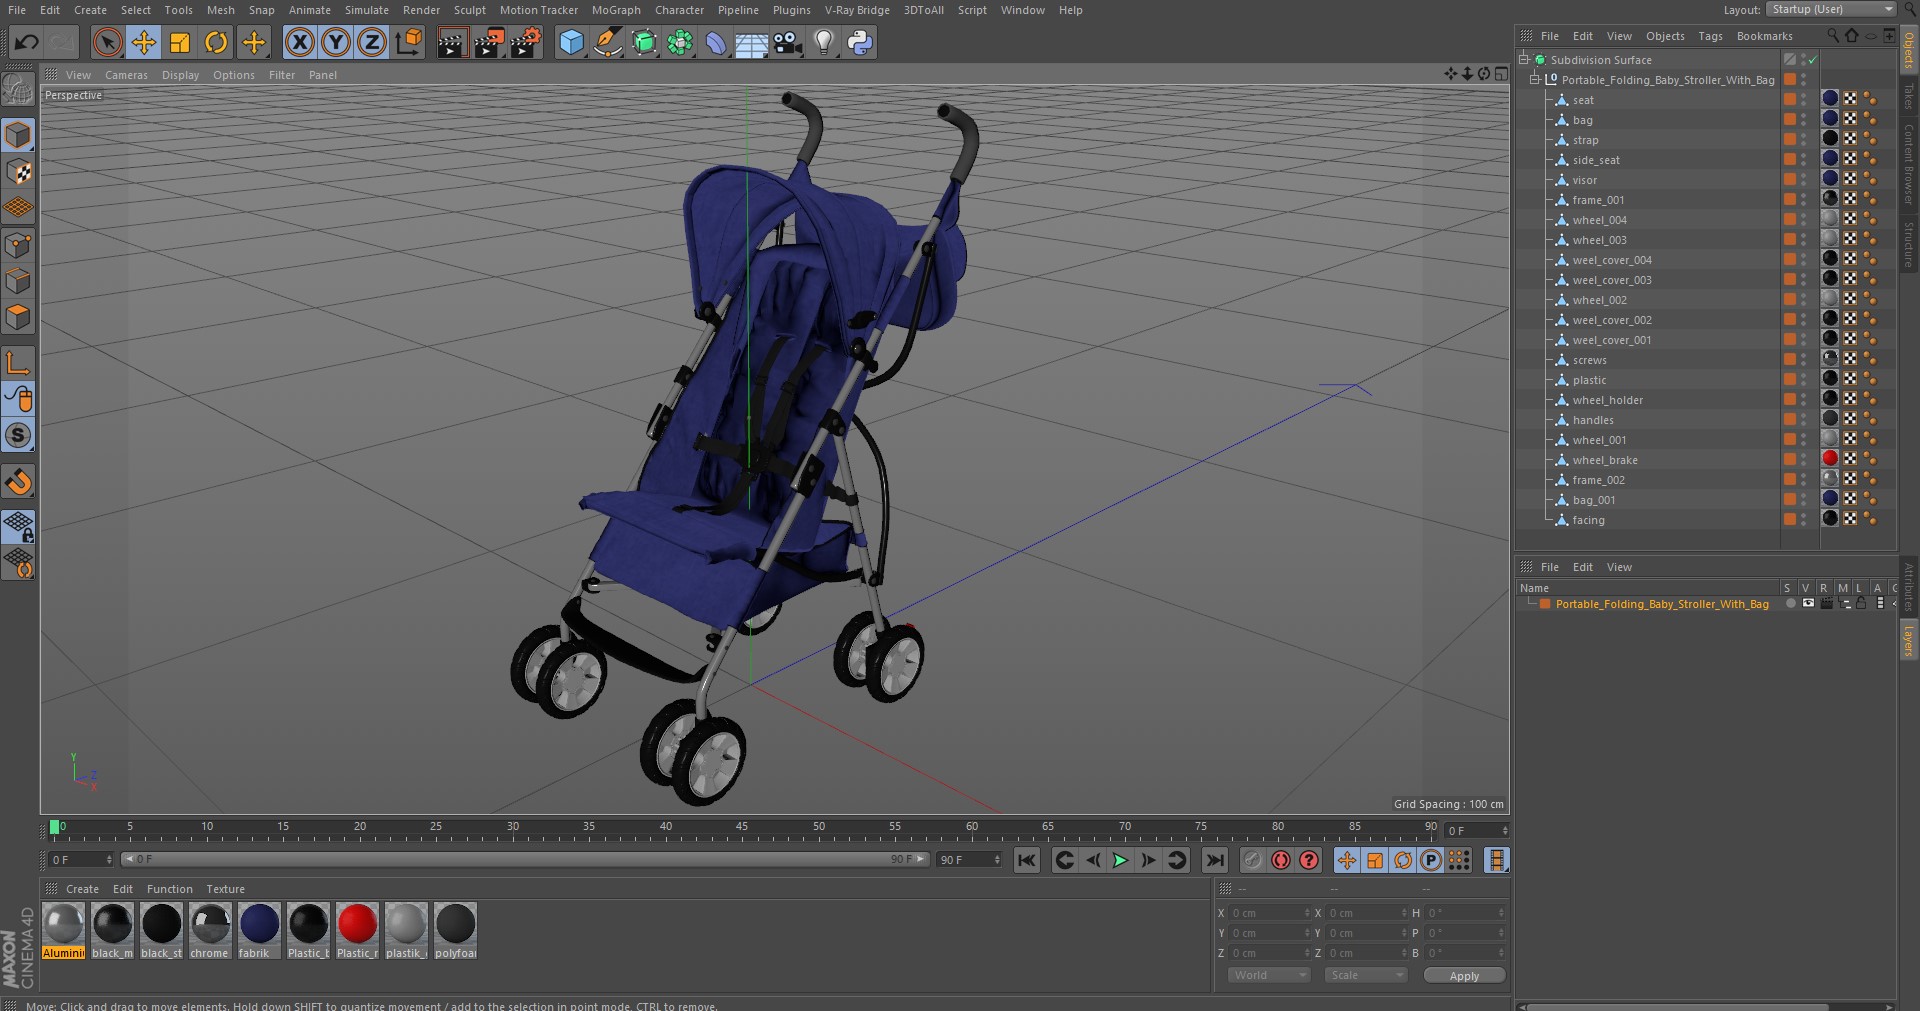Add a light object
Screen dimensions: 1920x1011
coord(824,42)
